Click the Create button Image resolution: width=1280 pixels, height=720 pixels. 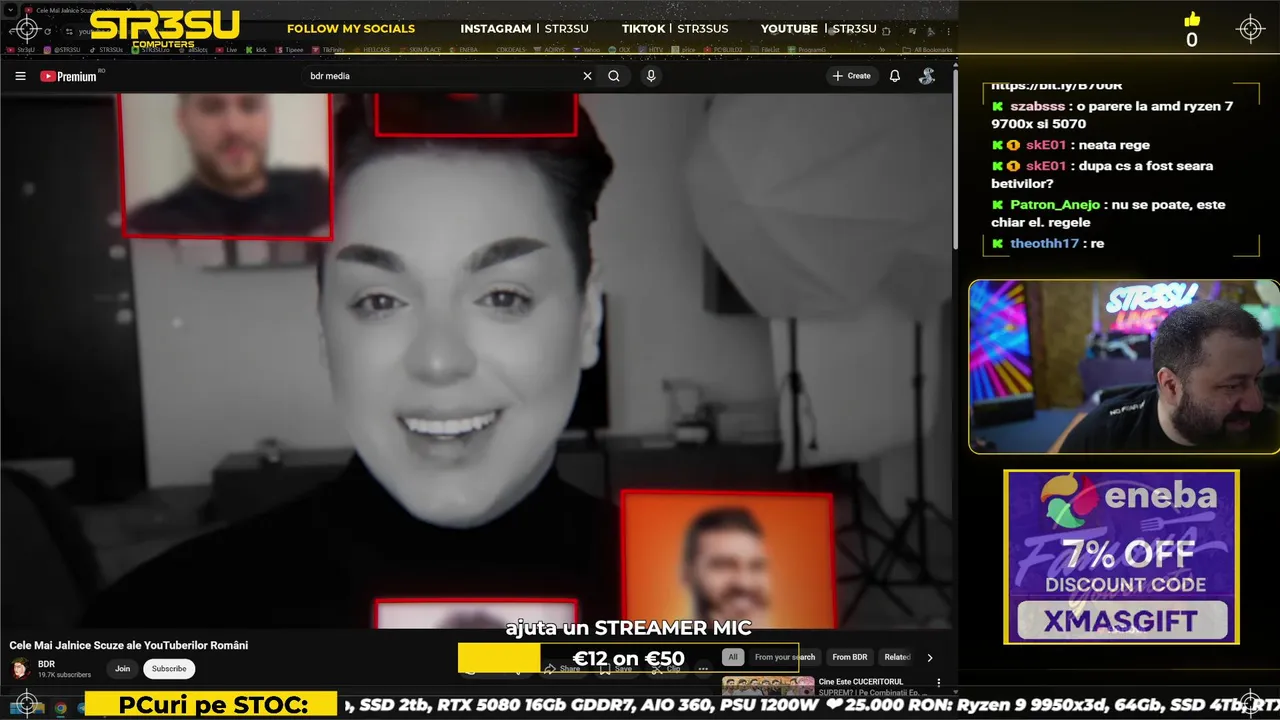pos(852,76)
